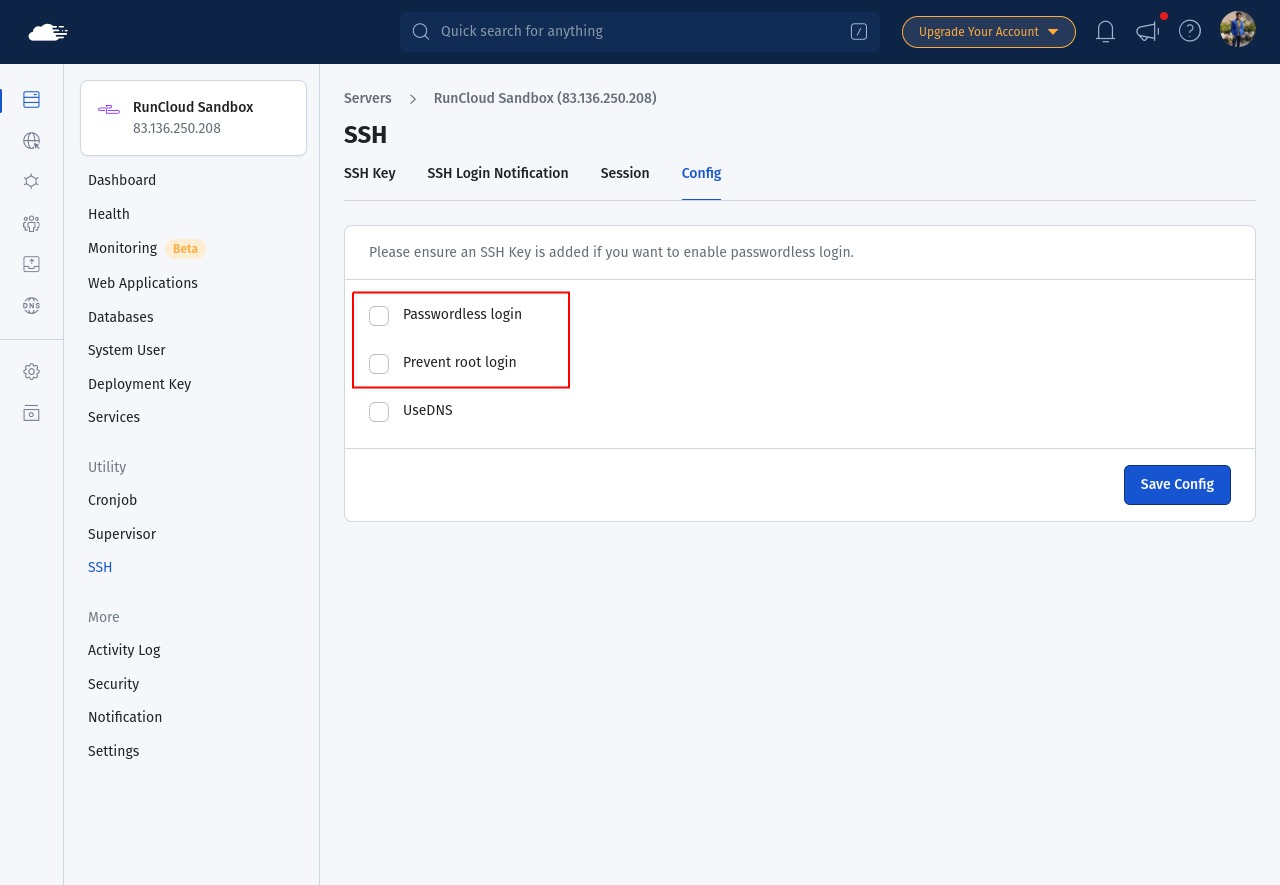Open the SSH Login Notification tab

498,173
